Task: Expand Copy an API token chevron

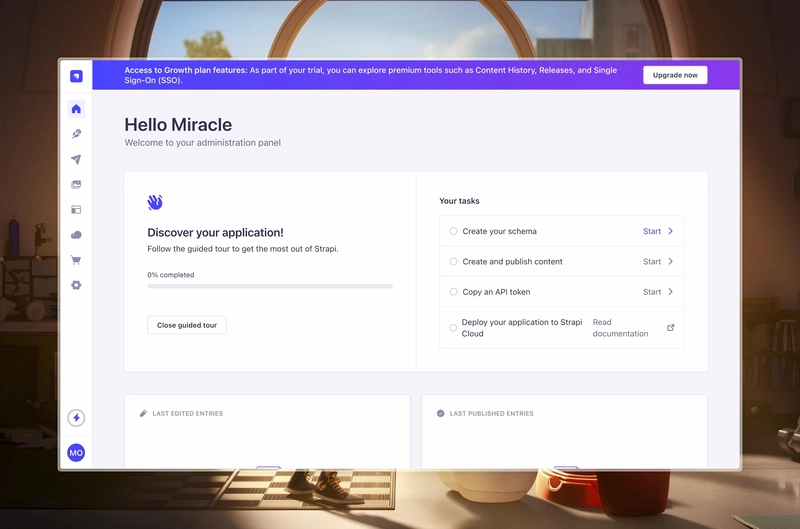Action: pos(670,292)
